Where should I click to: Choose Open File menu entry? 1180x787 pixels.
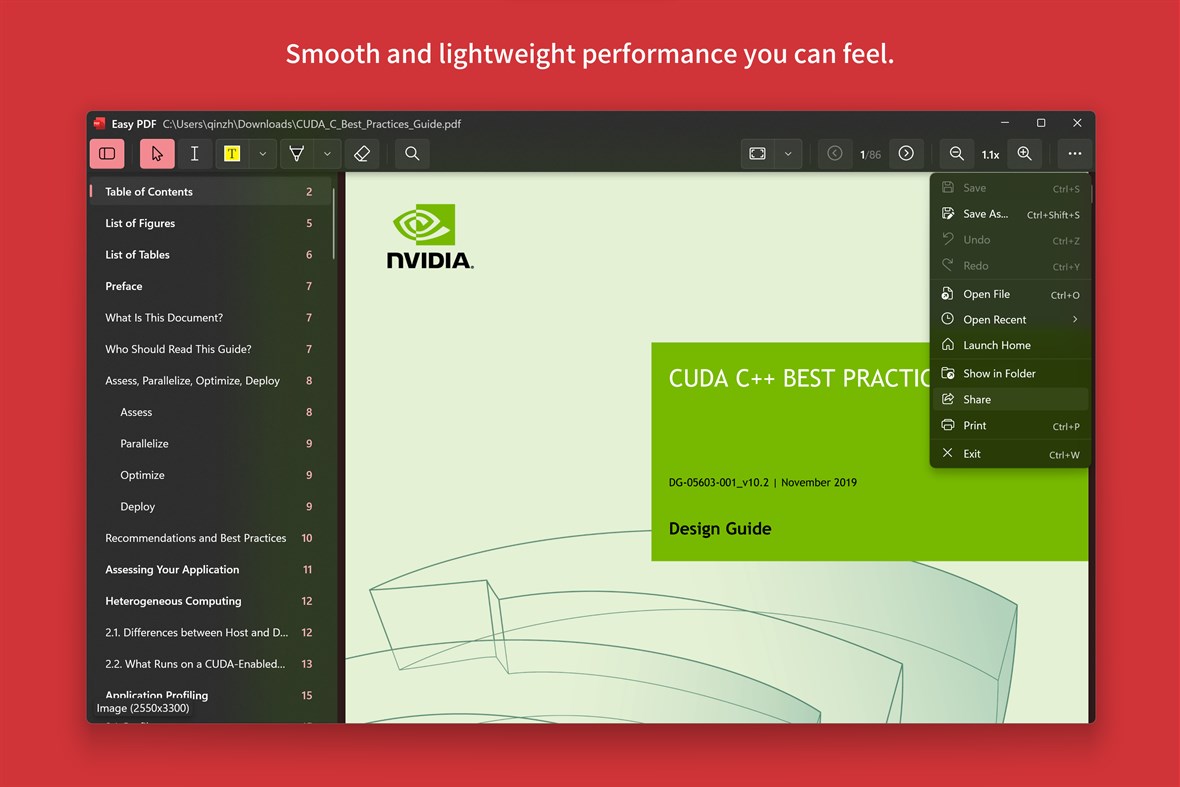(x=1010, y=294)
